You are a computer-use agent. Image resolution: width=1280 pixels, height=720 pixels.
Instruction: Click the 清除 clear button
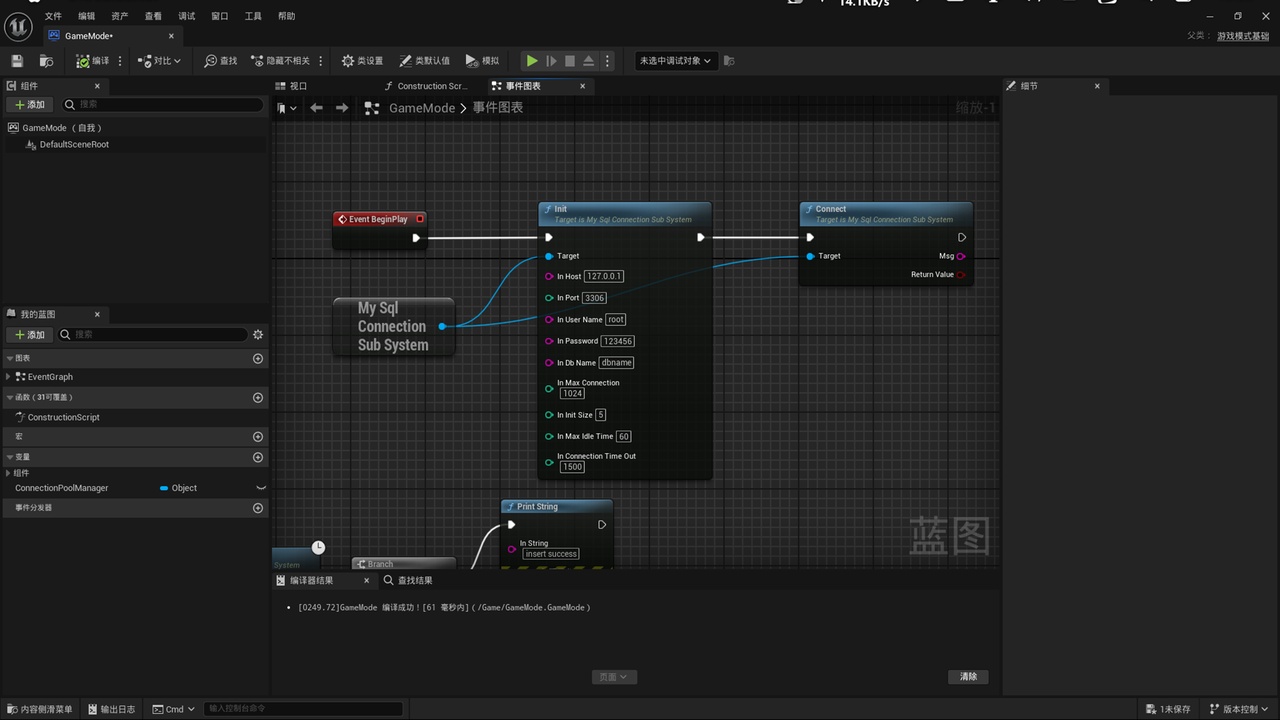969,677
